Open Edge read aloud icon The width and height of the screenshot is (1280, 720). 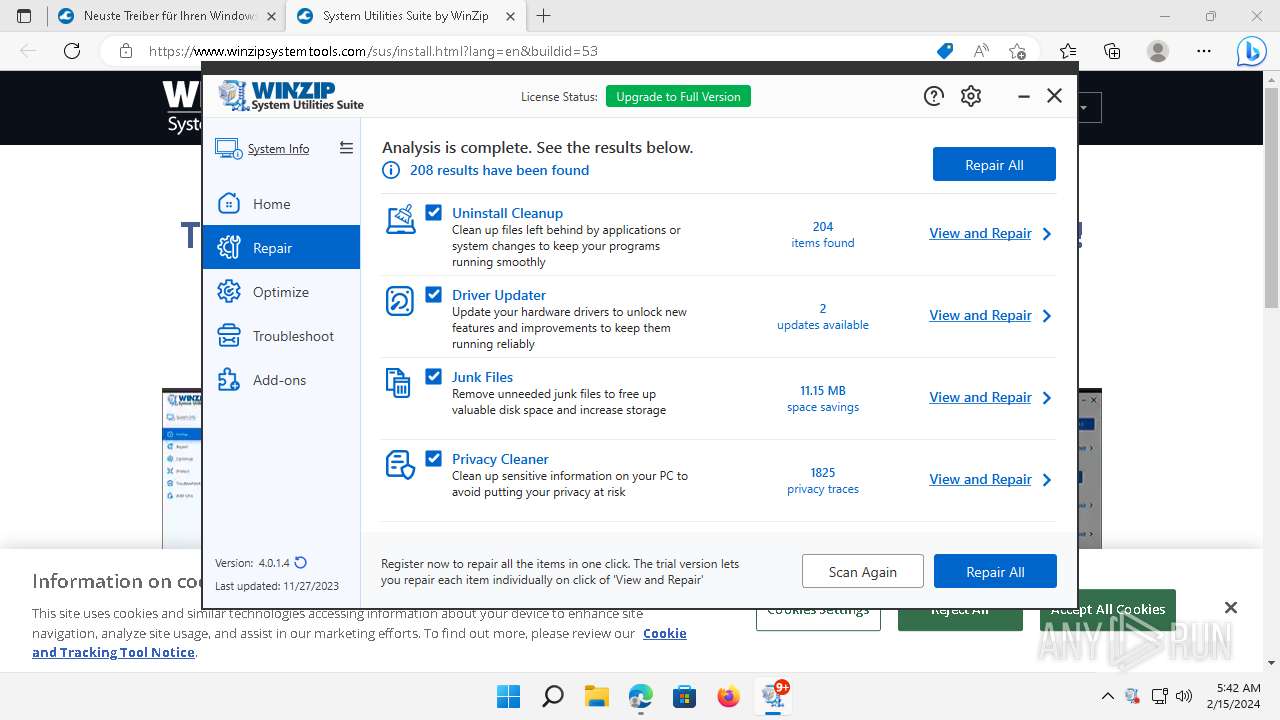click(981, 51)
